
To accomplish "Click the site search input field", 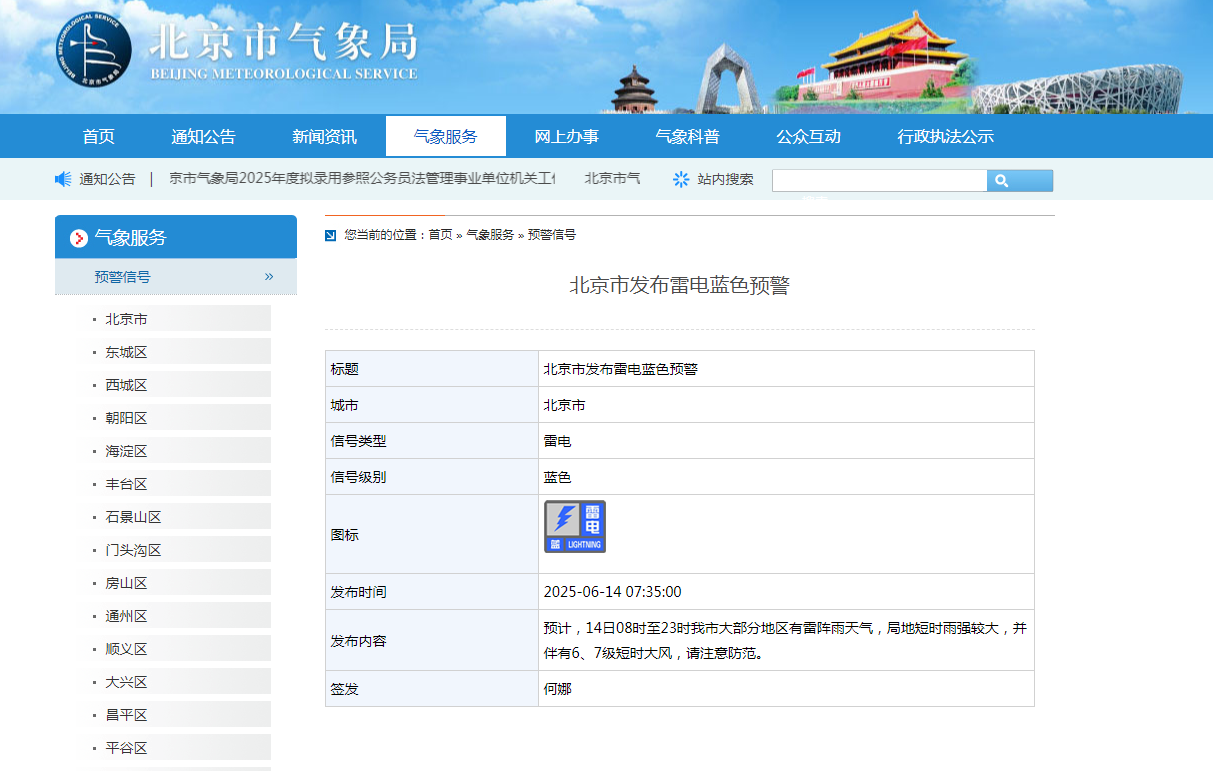I will 879,181.
